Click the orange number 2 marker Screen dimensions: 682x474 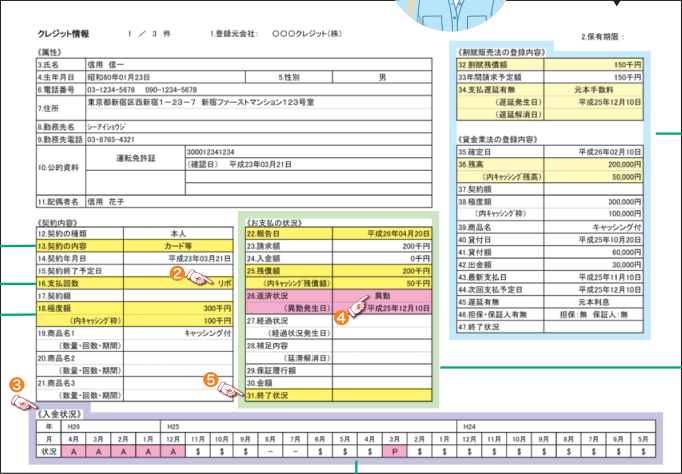point(175,271)
